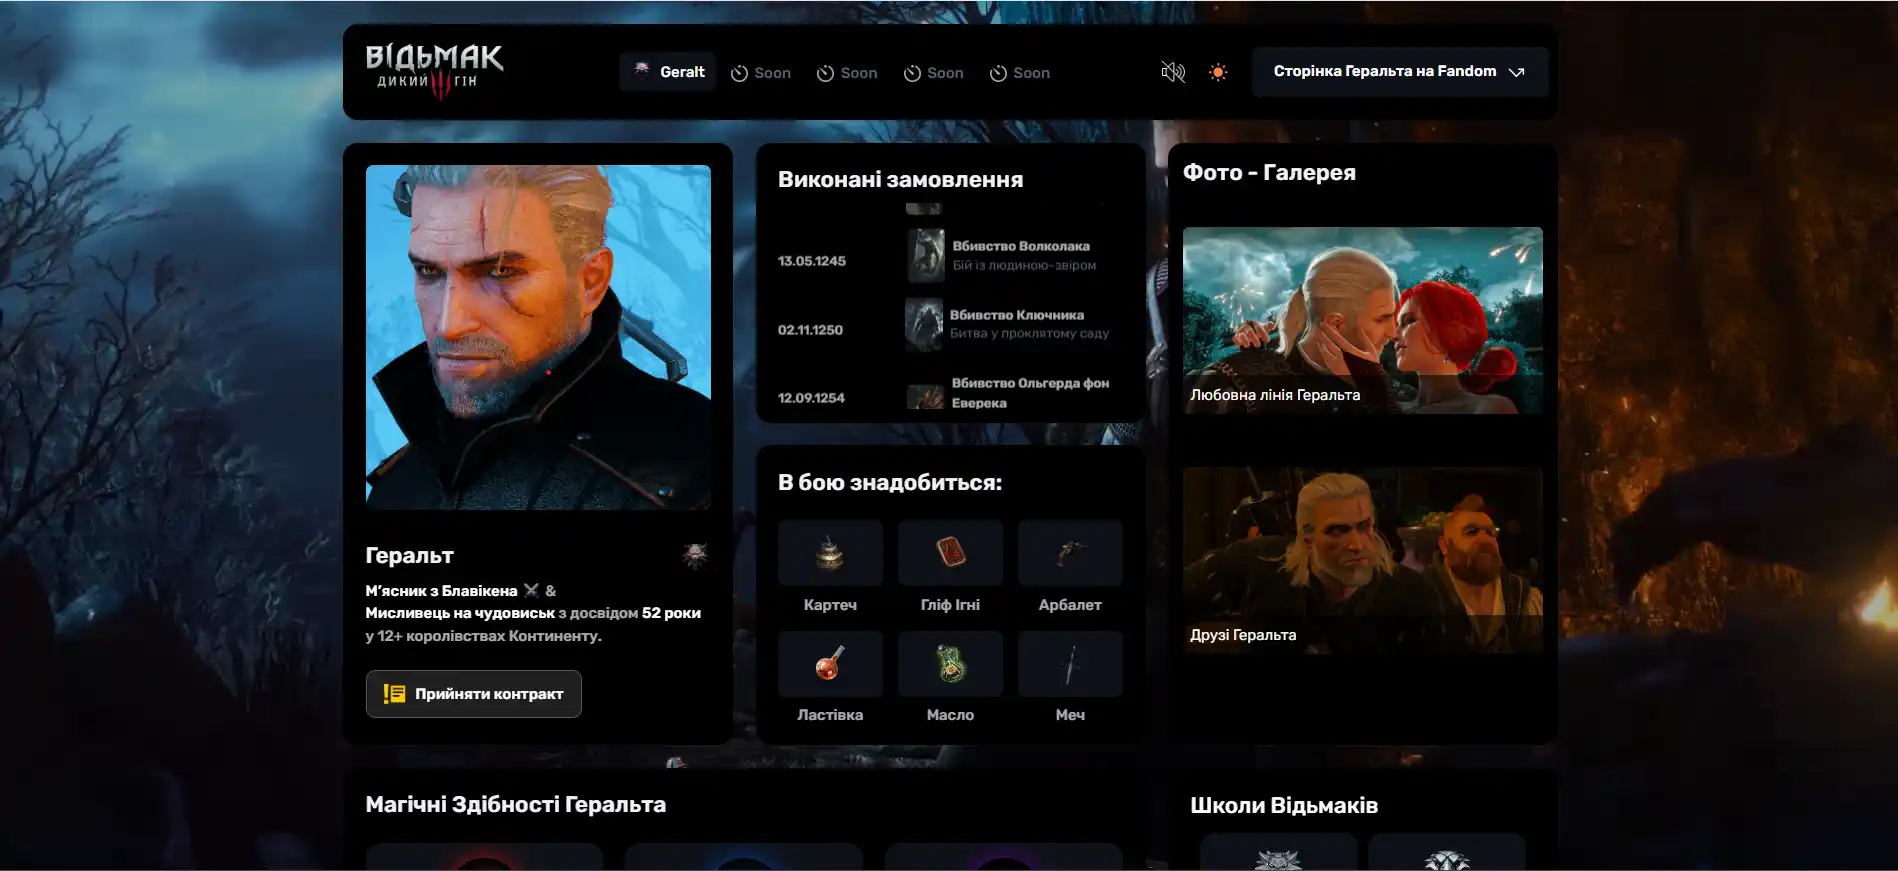Click the Магічні Здібності Геральта heading
Viewport: 1898px width, 871px height.
[x=515, y=805]
